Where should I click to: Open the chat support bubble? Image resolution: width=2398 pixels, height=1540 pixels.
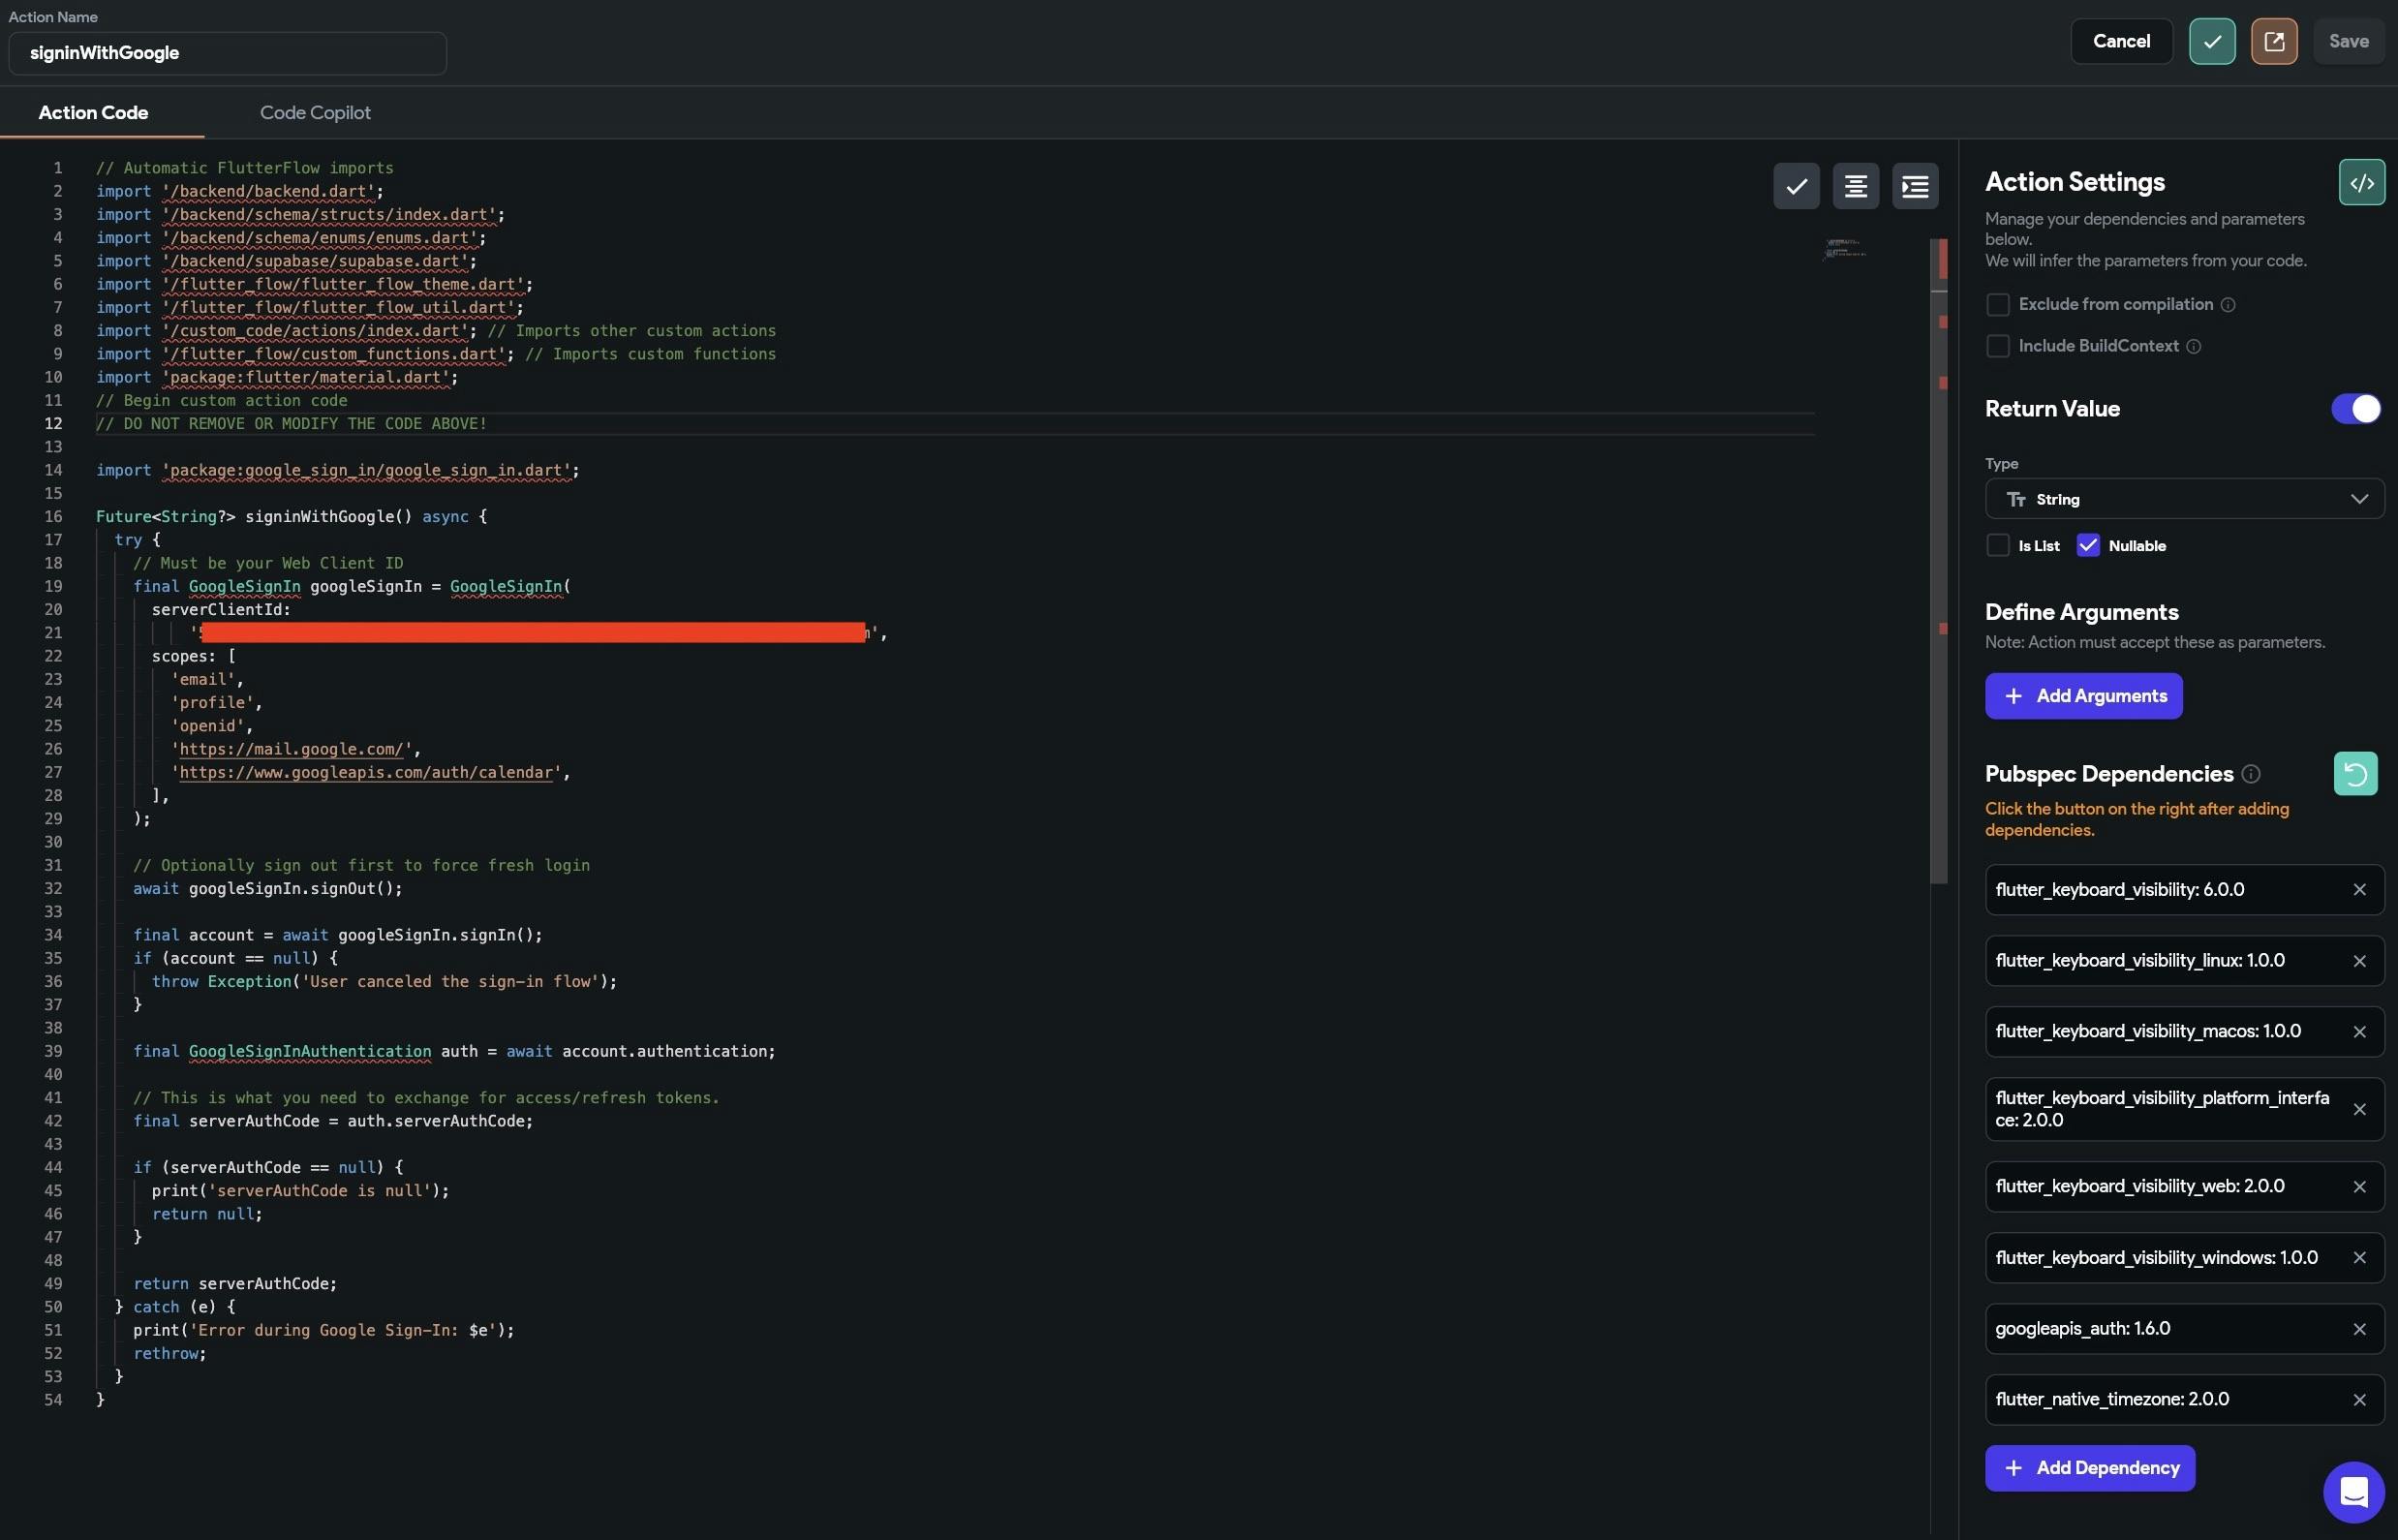coord(2353,1492)
